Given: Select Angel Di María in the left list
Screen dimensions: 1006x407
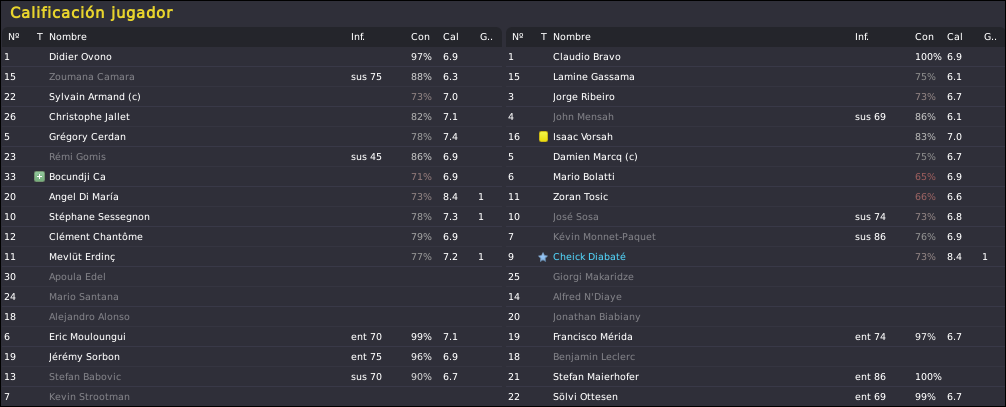Looking at the screenshot, I should [252, 197].
